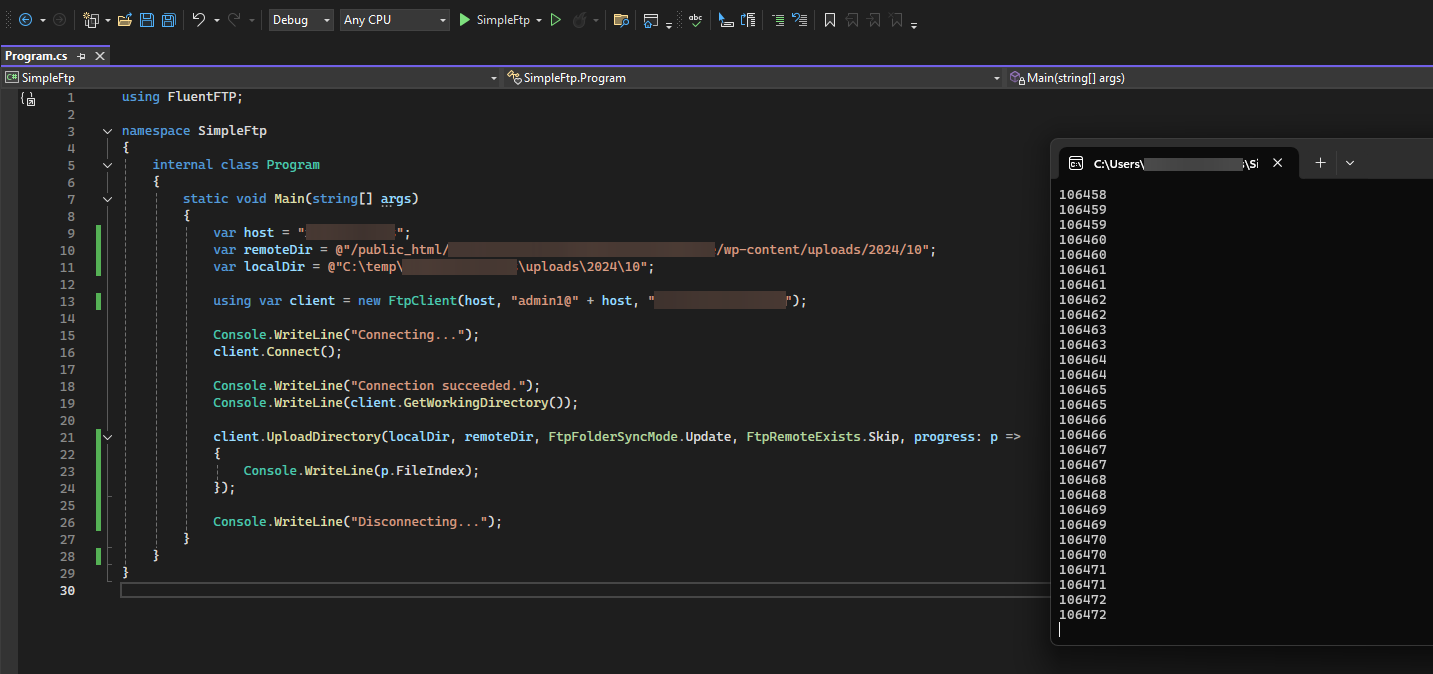Select the Program.cs editor tab
Image resolution: width=1433 pixels, height=674 pixels.
pyautogui.click(x=36, y=56)
